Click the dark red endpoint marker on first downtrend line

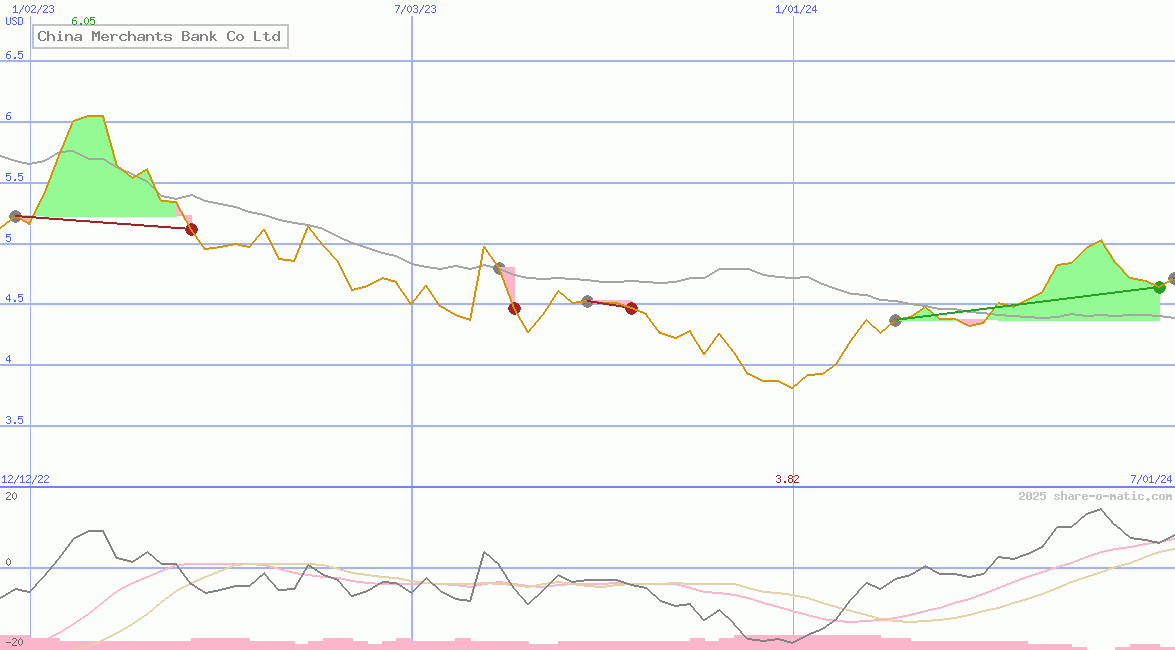191,229
